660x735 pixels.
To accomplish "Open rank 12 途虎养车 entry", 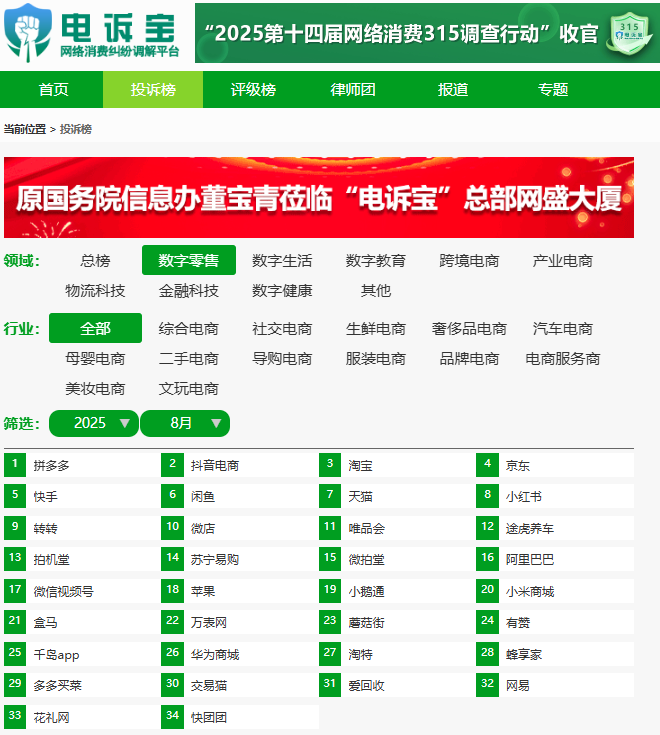I will coord(555,528).
